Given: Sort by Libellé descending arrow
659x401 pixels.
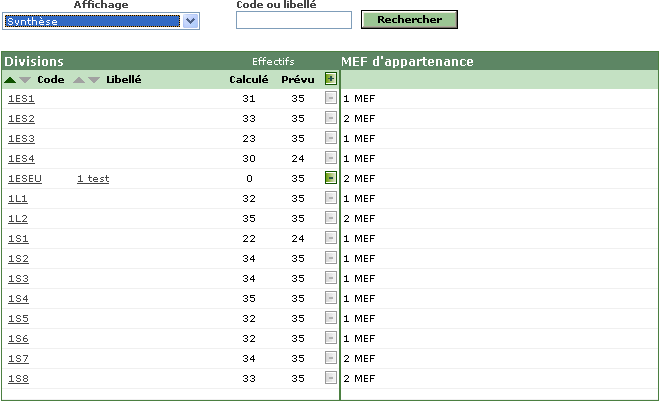Looking at the screenshot, I should [x=94, y=80].
